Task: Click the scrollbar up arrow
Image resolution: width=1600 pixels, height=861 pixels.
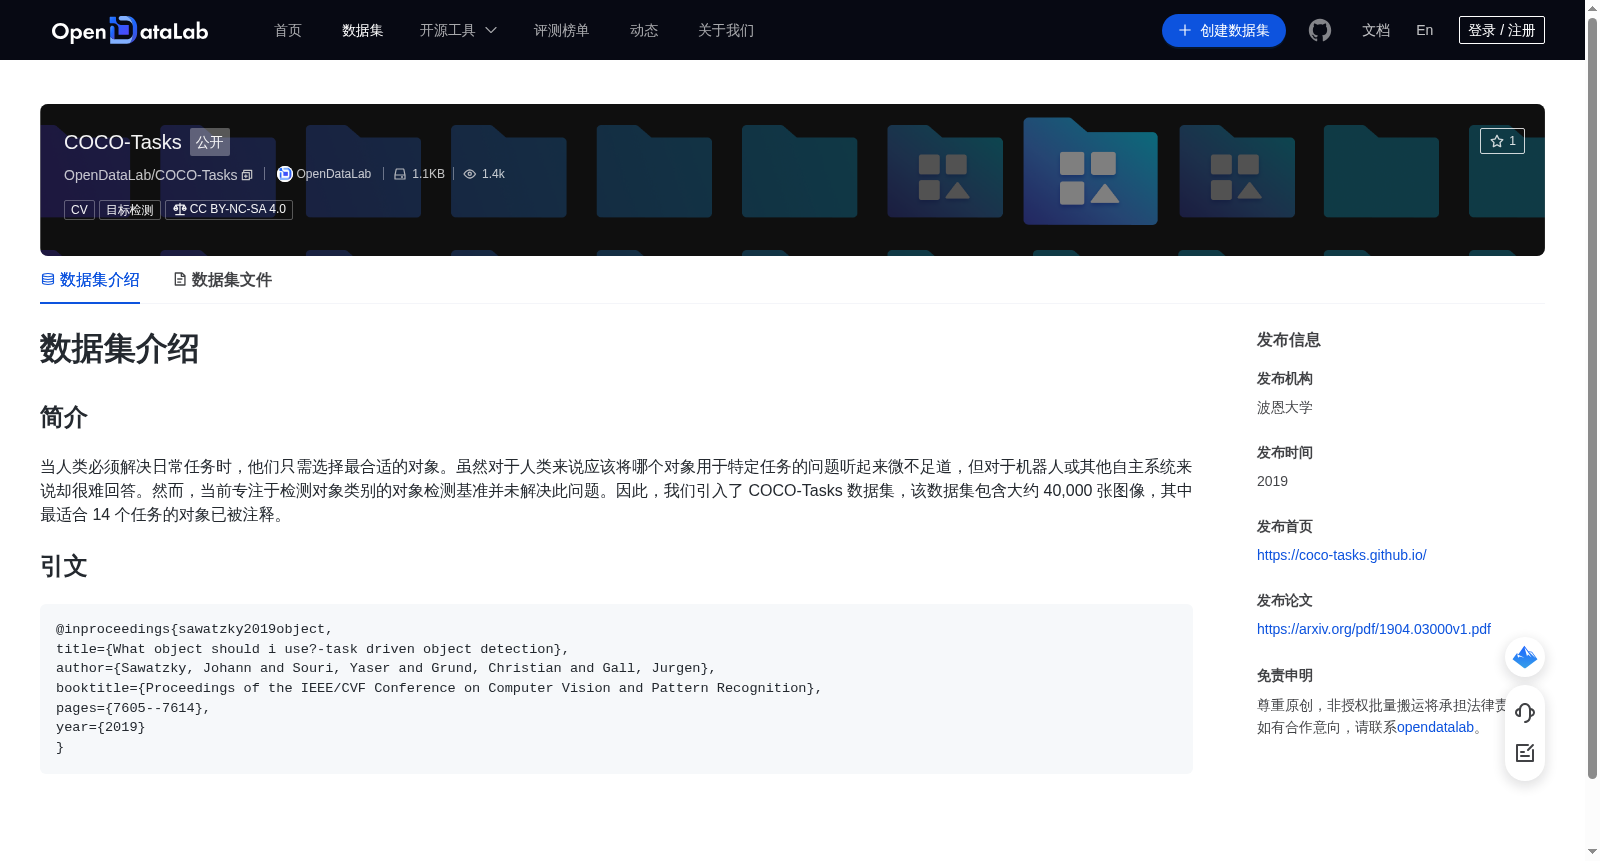Action: pyautogui.click(x=1592, y=8)
